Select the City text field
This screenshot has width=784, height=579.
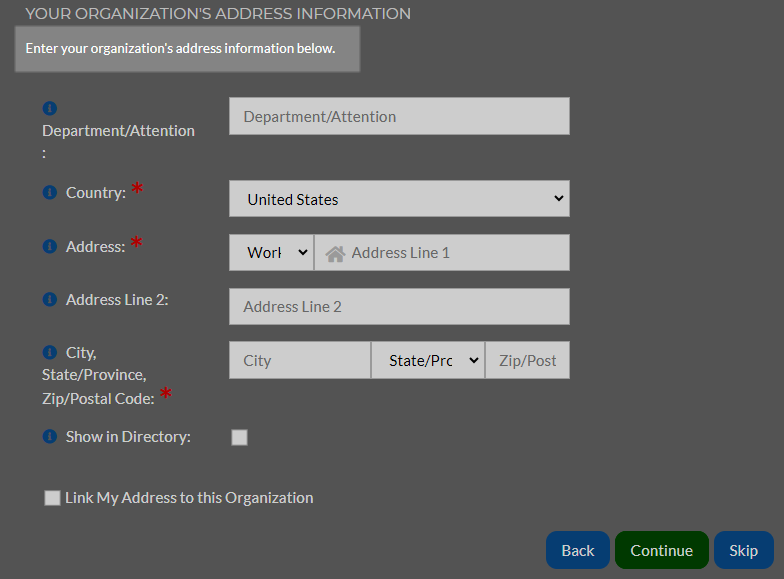click(x=300, y=360)
